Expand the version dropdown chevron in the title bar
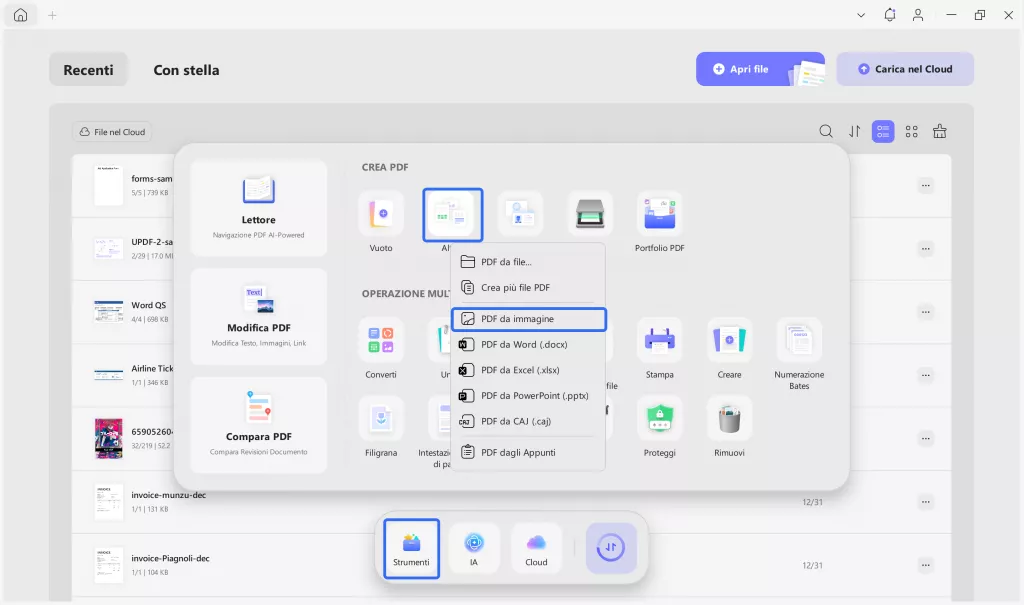Viewport: 1024px width, 605px height. tap(862, 15)
